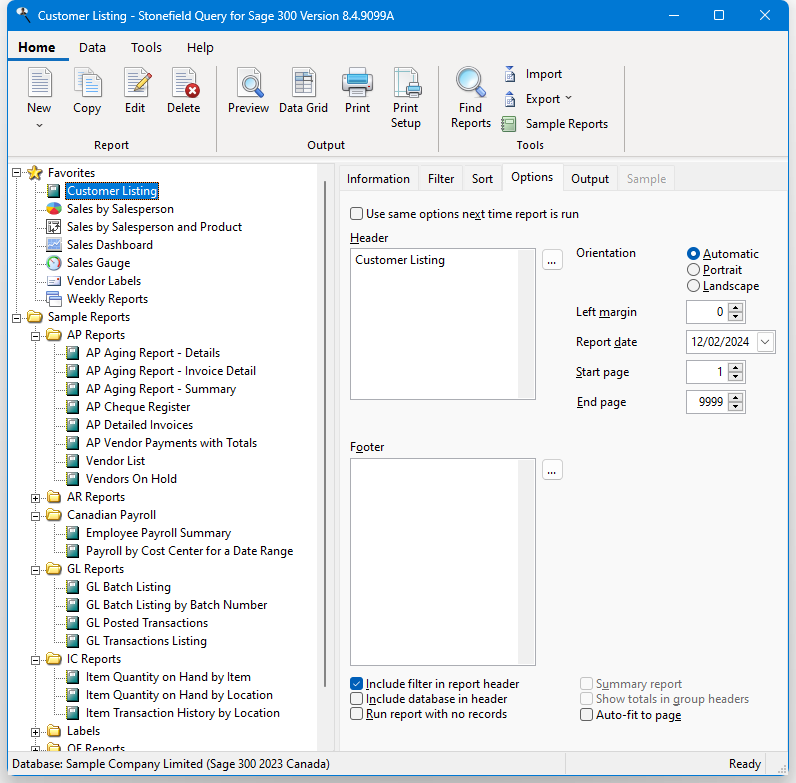Open the Report date dropdown

(x=766, y=342)
